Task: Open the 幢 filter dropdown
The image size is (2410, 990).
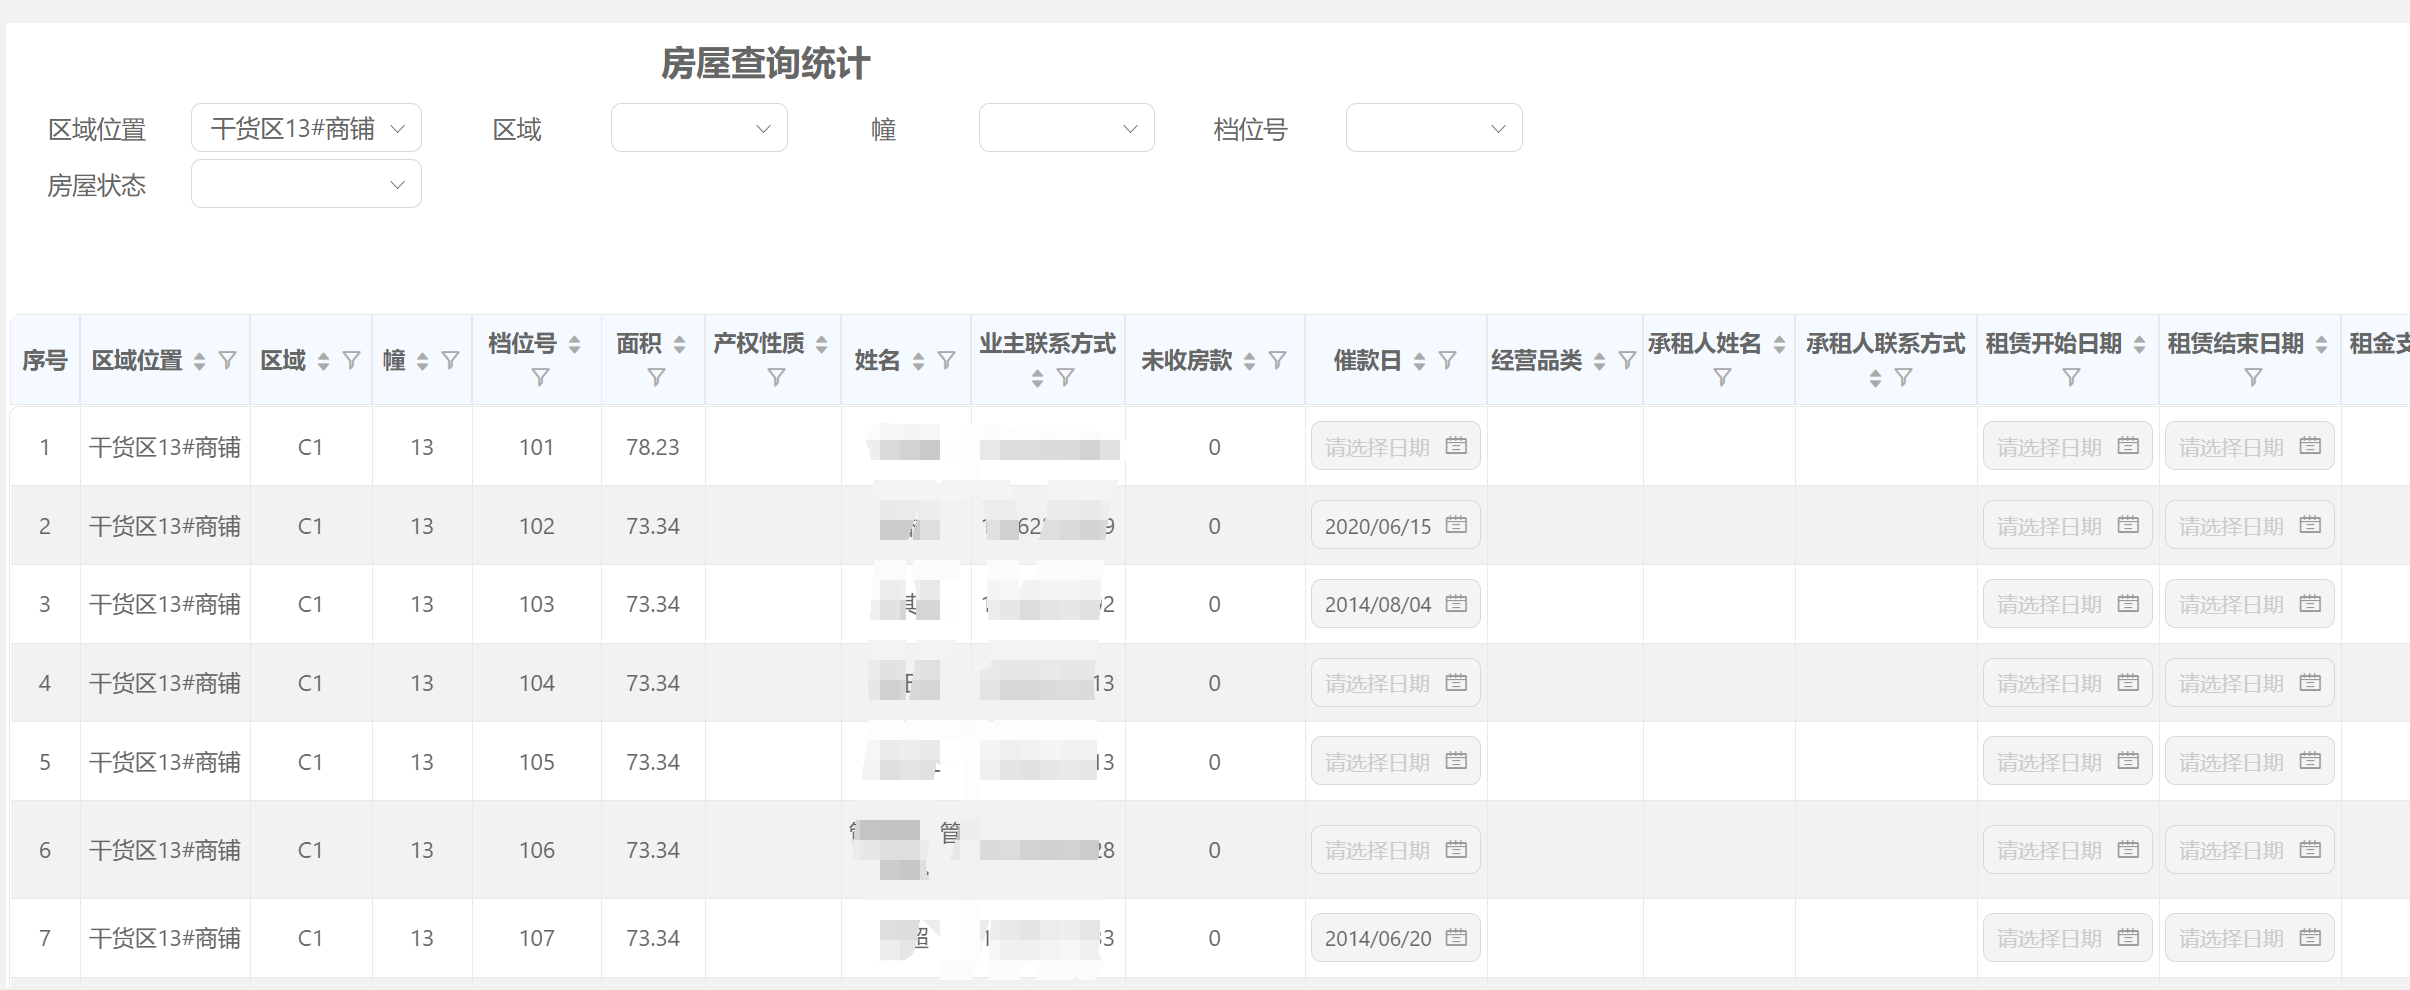Action: coord(1066,128)
